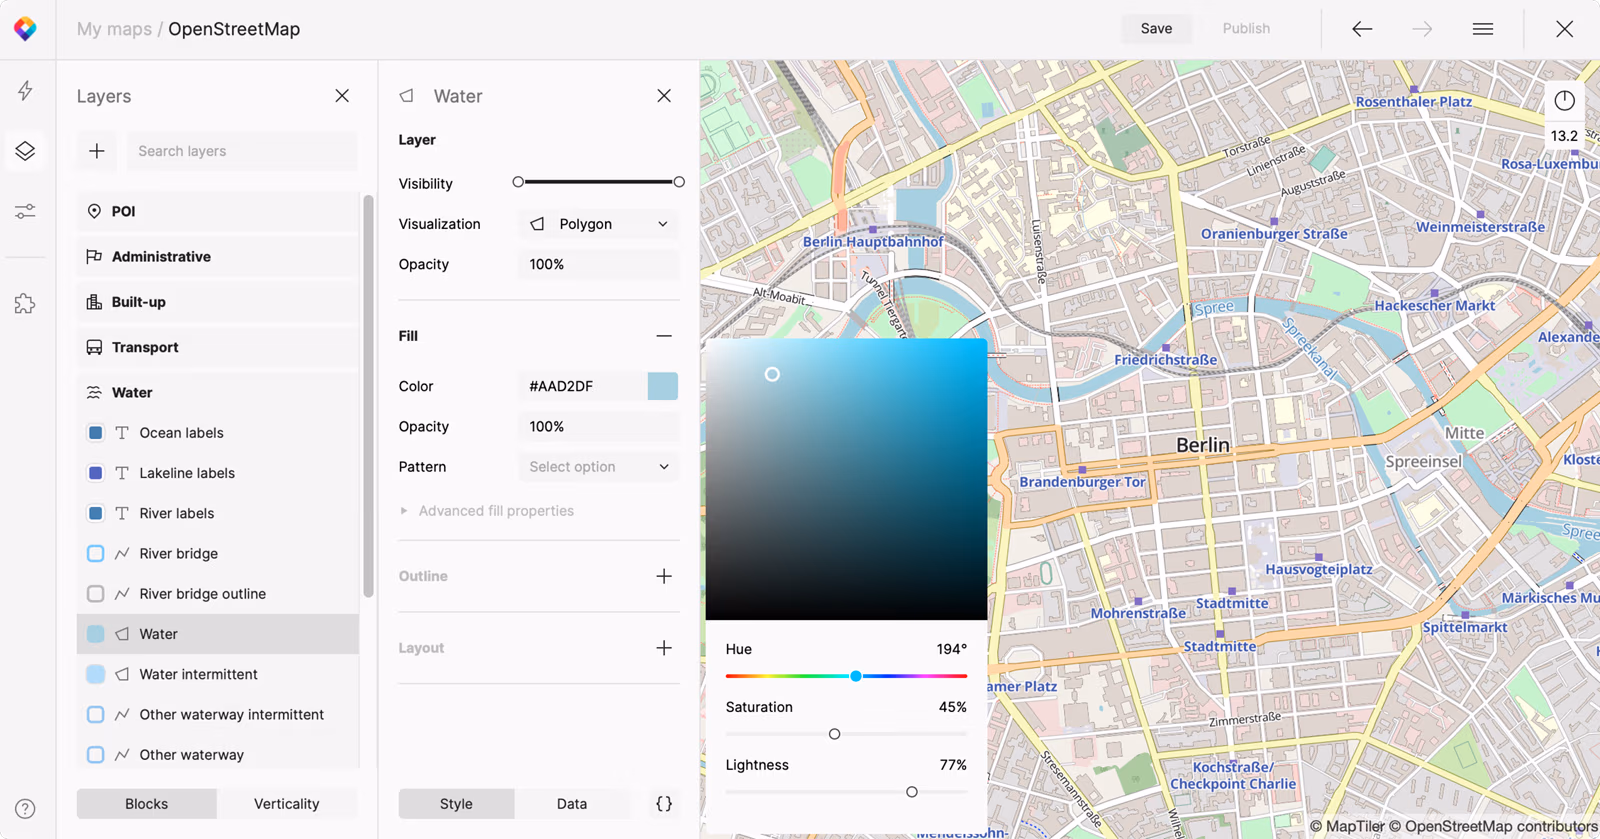Expand the Outline section plus button

(x=664, y=576)
